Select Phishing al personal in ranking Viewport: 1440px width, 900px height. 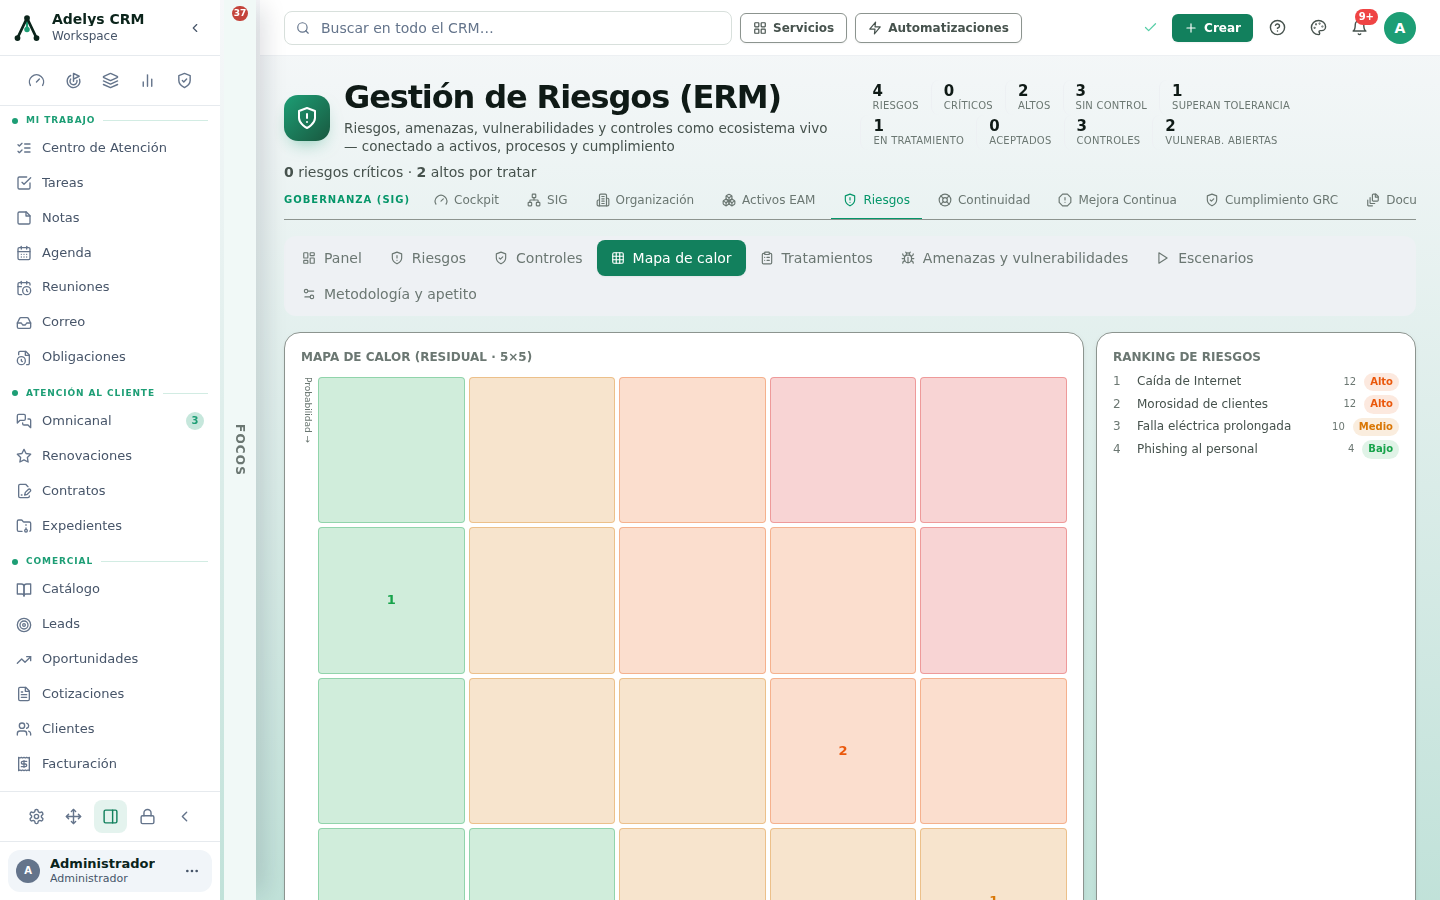tap(1256, 449)
